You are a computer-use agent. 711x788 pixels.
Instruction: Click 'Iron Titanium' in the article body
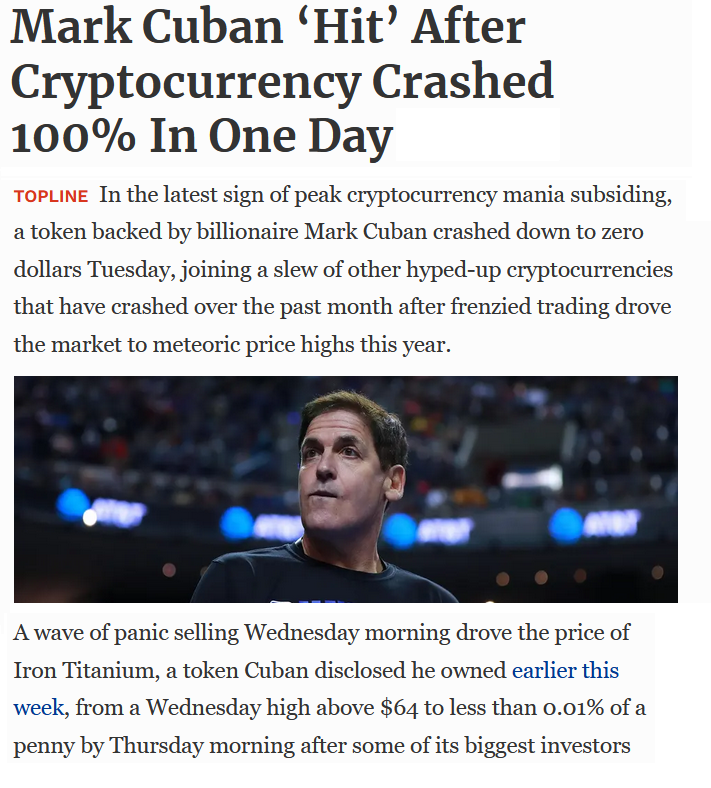(83, 671)
